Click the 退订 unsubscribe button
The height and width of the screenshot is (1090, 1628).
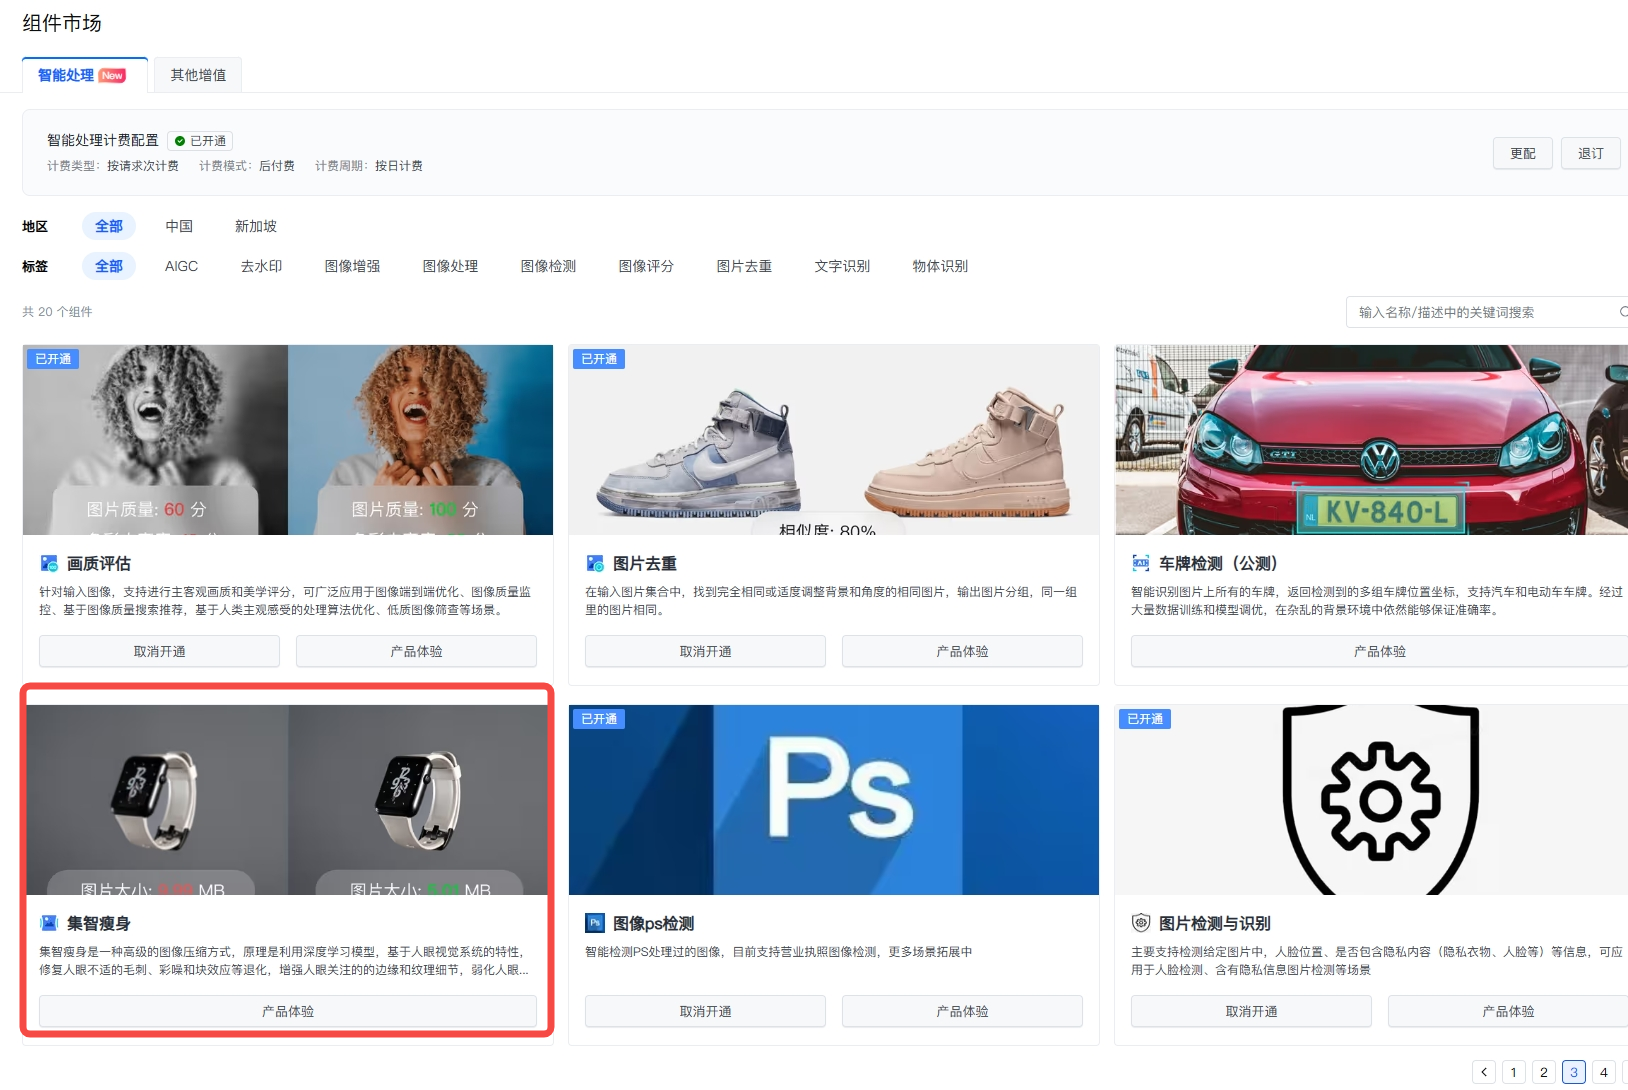pyautogui.click(x=1591, y=153)
